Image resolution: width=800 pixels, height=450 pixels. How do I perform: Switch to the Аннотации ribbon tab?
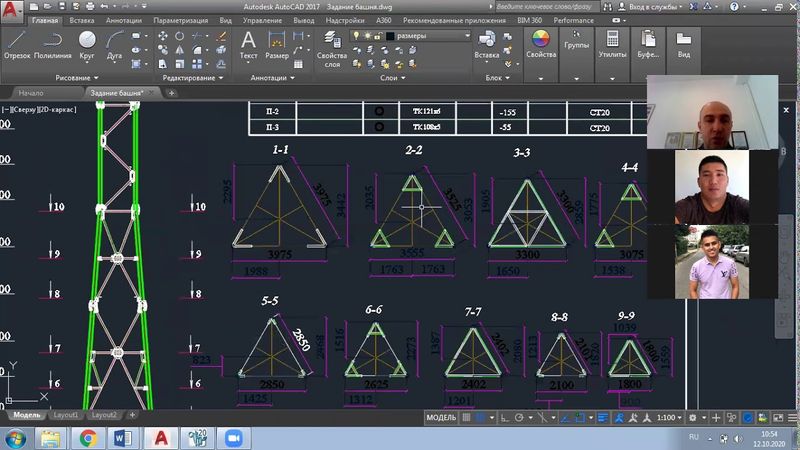[121, 19]
